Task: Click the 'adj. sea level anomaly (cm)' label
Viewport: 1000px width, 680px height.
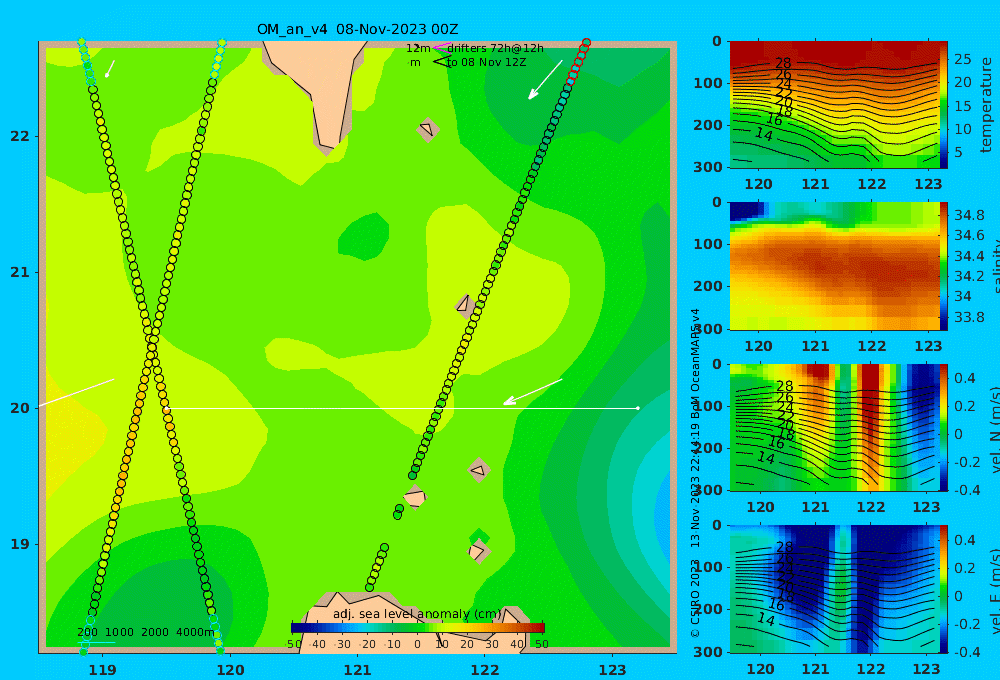Action: pyautogui.click(x=417, y=614)
